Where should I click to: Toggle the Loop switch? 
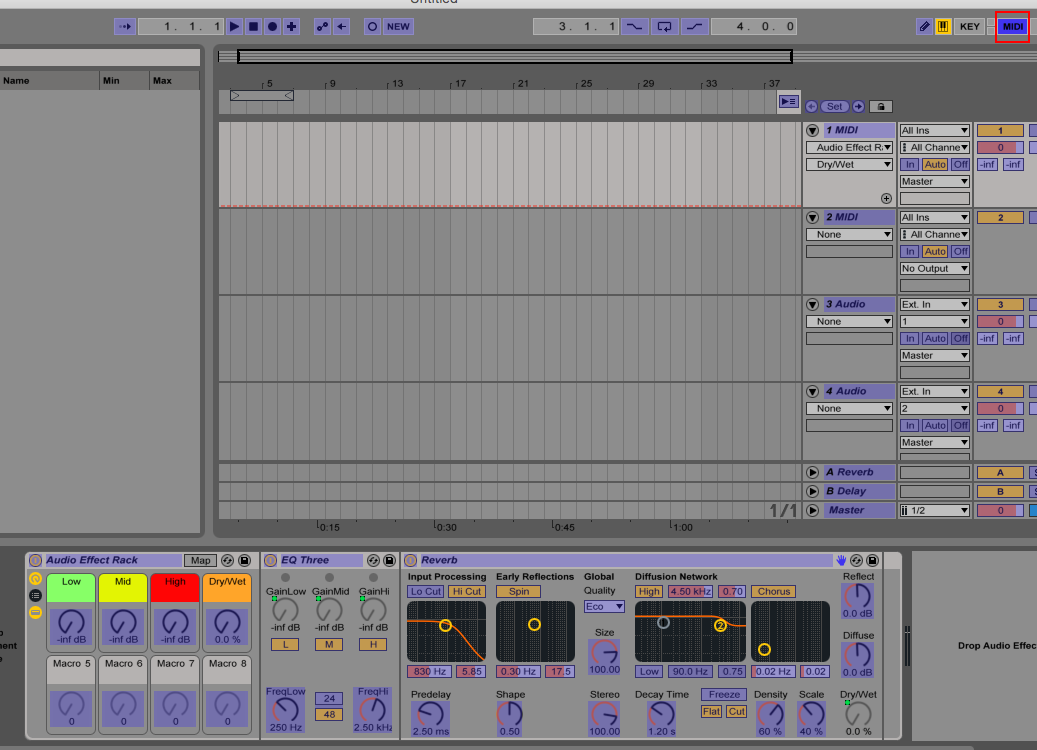coord(665,26)
